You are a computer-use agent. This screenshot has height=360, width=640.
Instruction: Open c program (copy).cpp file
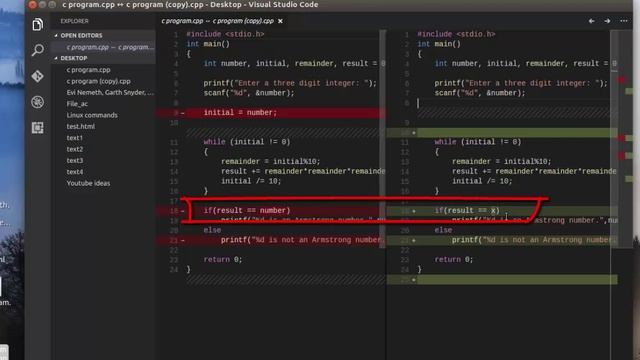coord(98,81)
